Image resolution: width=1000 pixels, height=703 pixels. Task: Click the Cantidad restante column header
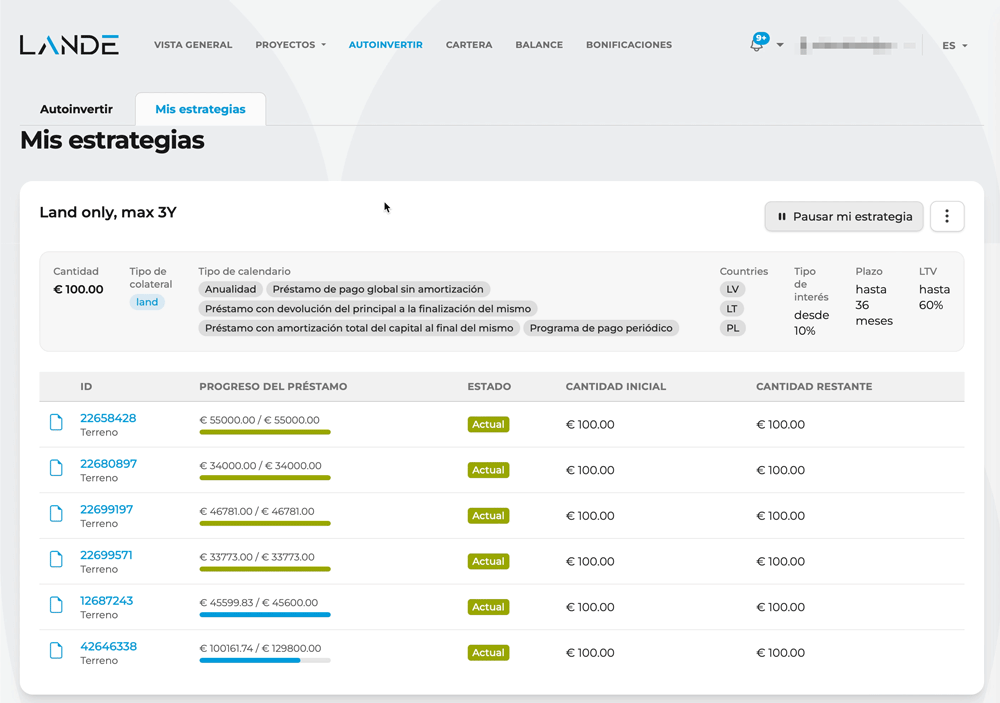(x=814, y=387)
